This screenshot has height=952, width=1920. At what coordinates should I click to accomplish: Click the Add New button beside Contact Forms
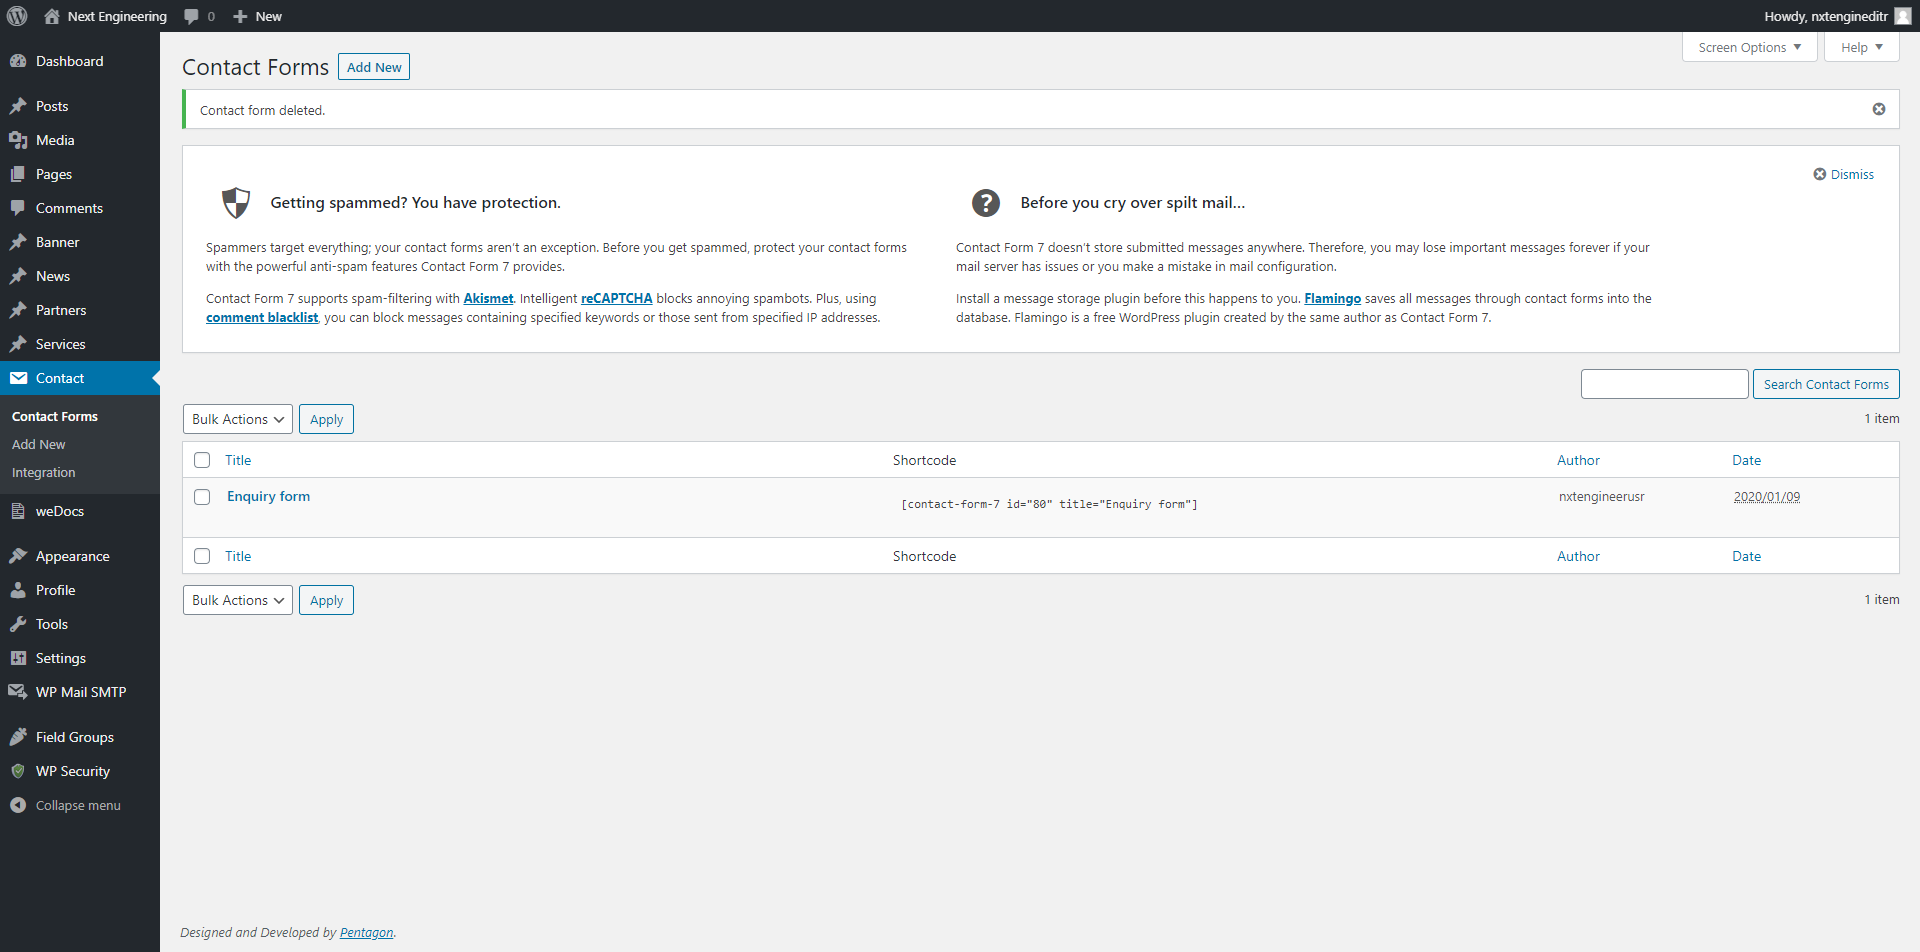pos(374,67)
